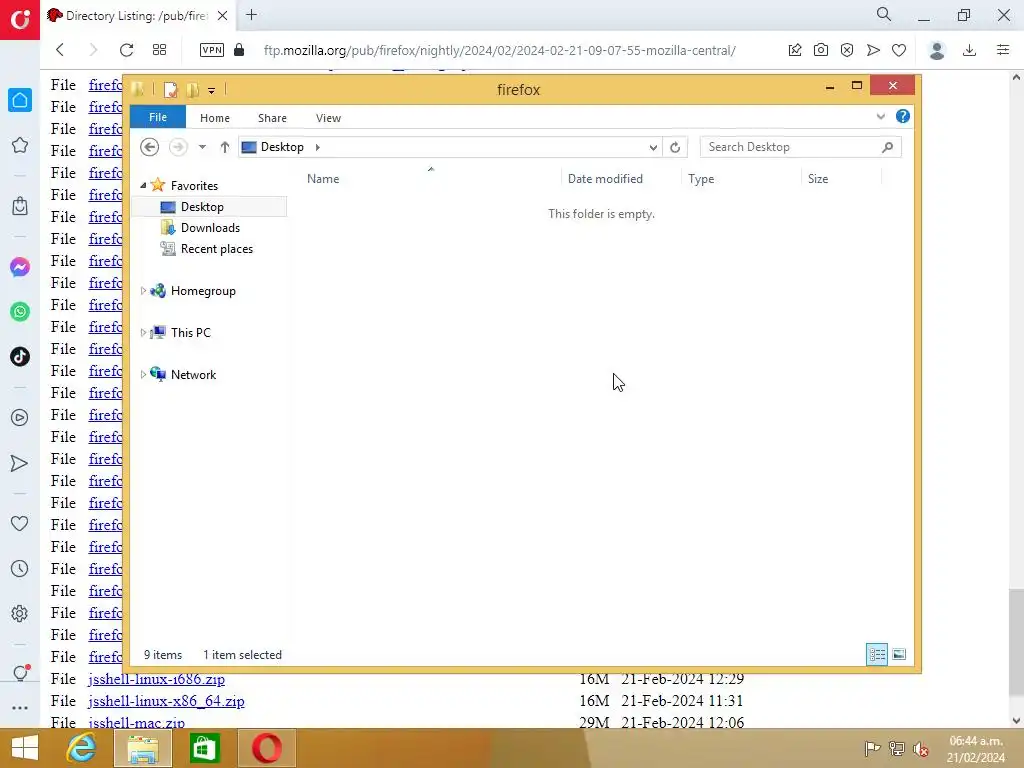Expand the Explorer ribbon chevron

pyautogui.click(x=880, y=117)
